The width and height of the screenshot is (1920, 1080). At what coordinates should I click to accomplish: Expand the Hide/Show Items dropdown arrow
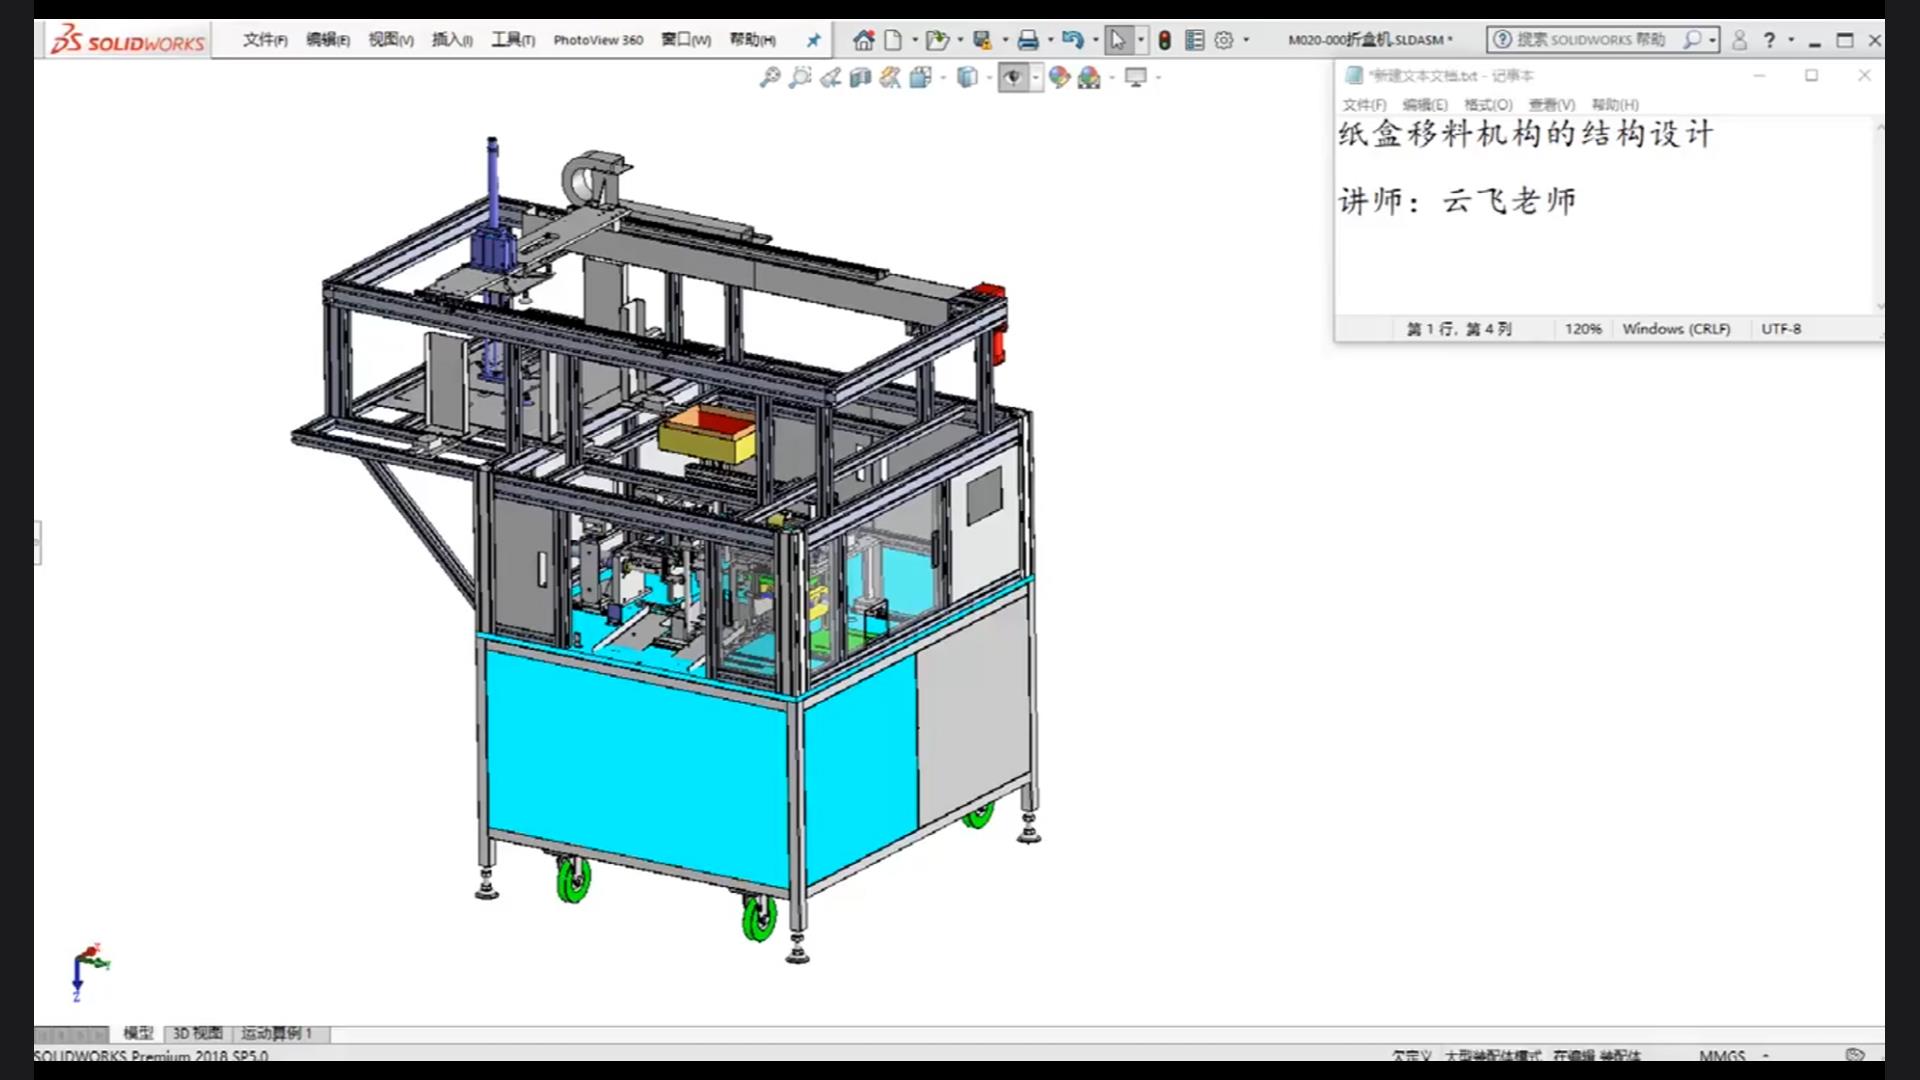pos(1036,77)
